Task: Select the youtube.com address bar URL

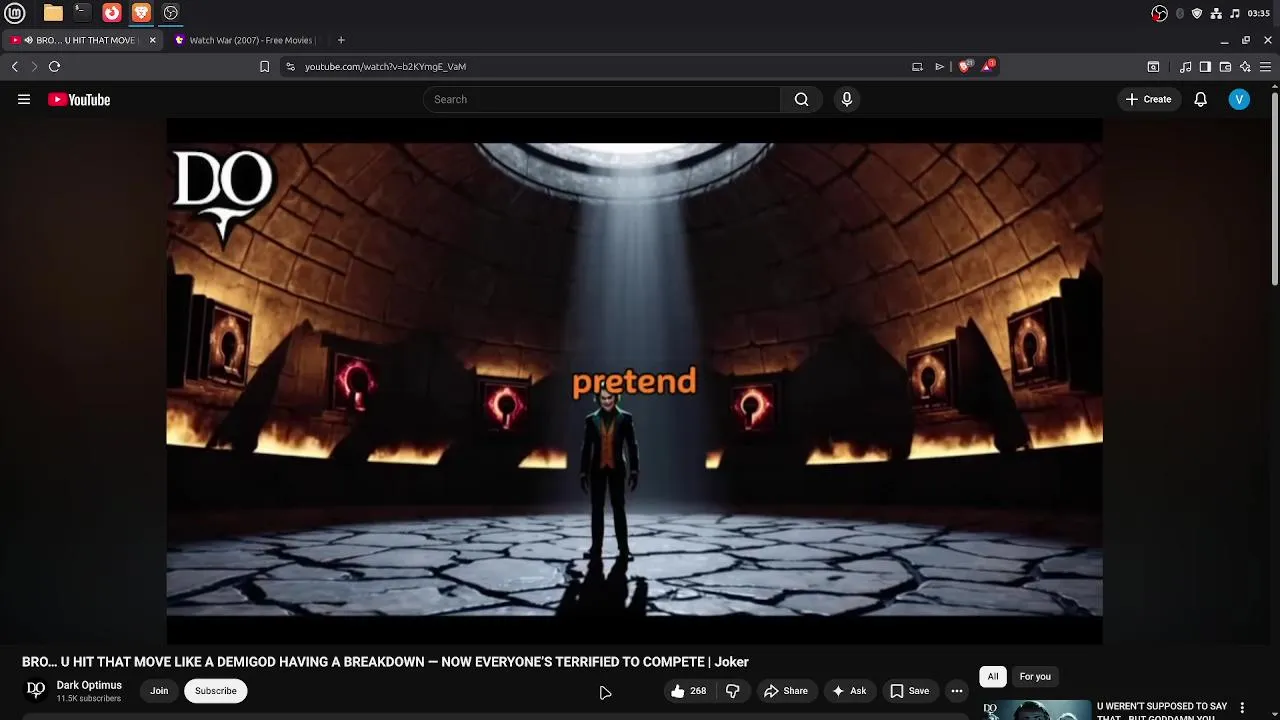Action: (x=385, y=66)
